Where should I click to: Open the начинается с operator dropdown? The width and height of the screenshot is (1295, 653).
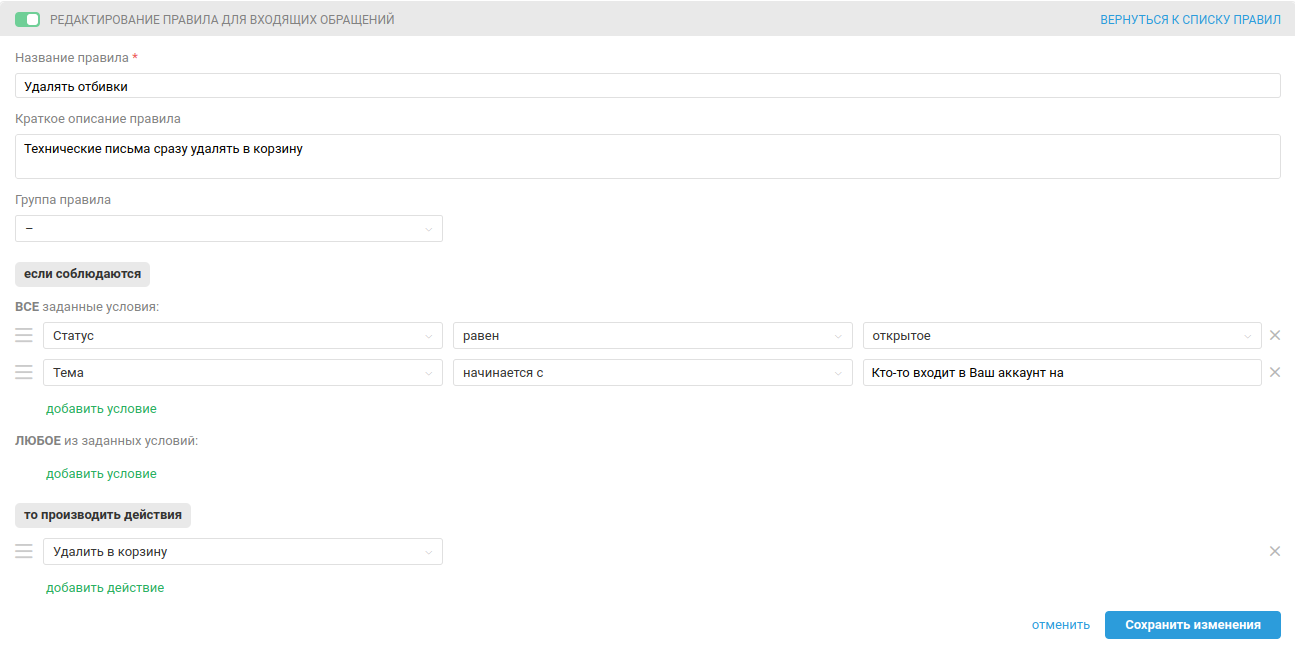coord(653,373)
